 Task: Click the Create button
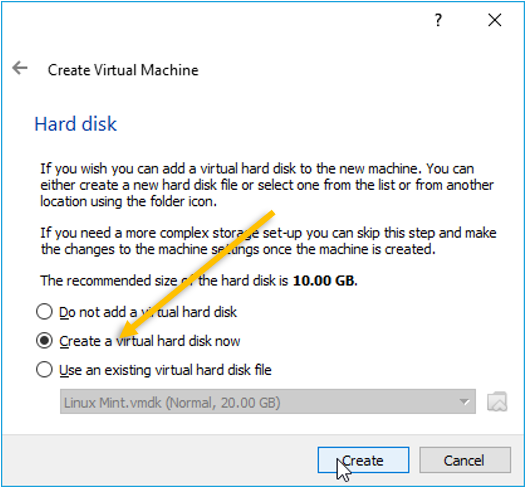click(x=363, y=460)
